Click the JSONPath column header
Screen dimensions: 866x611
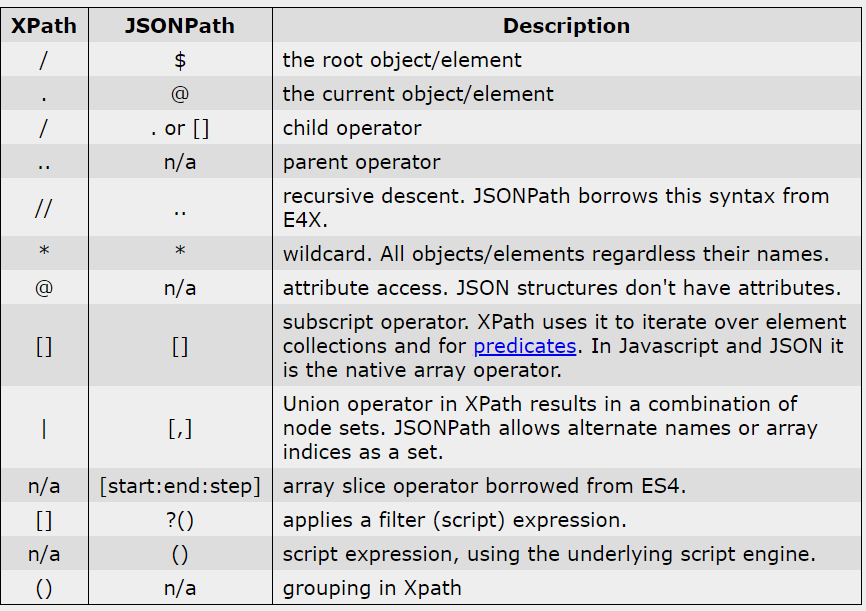pyautogui.click(x=180, y=26)
